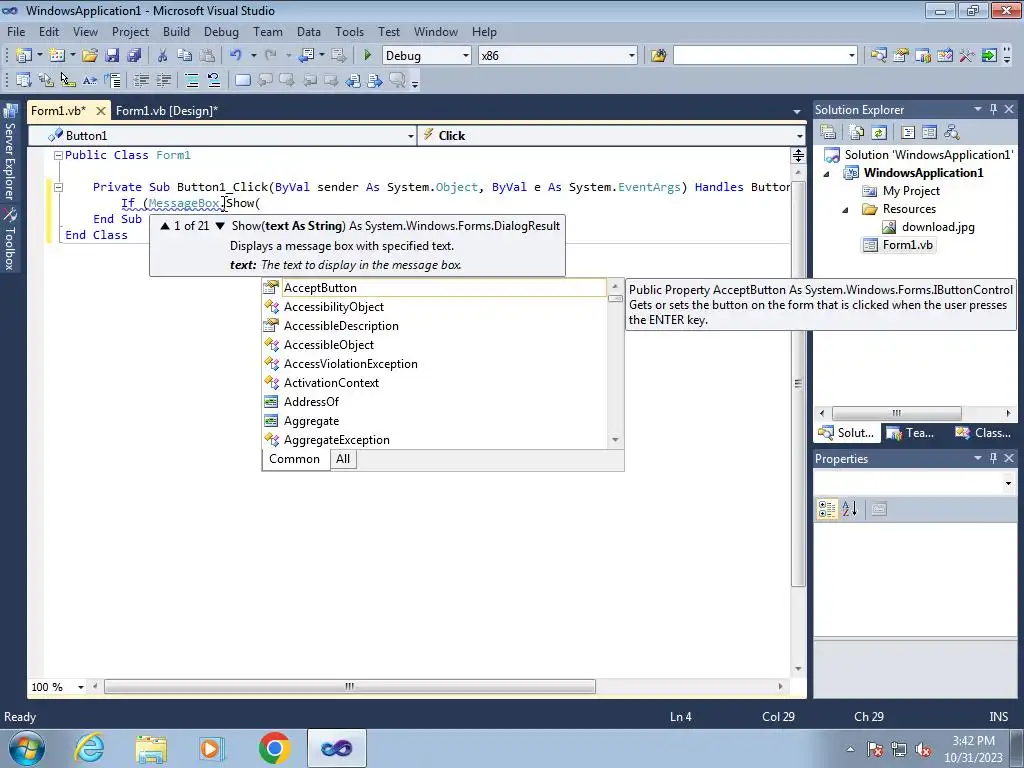1024x768 pixels.
Task: Click the Increase Line Indent icon
Action: tap(163, 80)
